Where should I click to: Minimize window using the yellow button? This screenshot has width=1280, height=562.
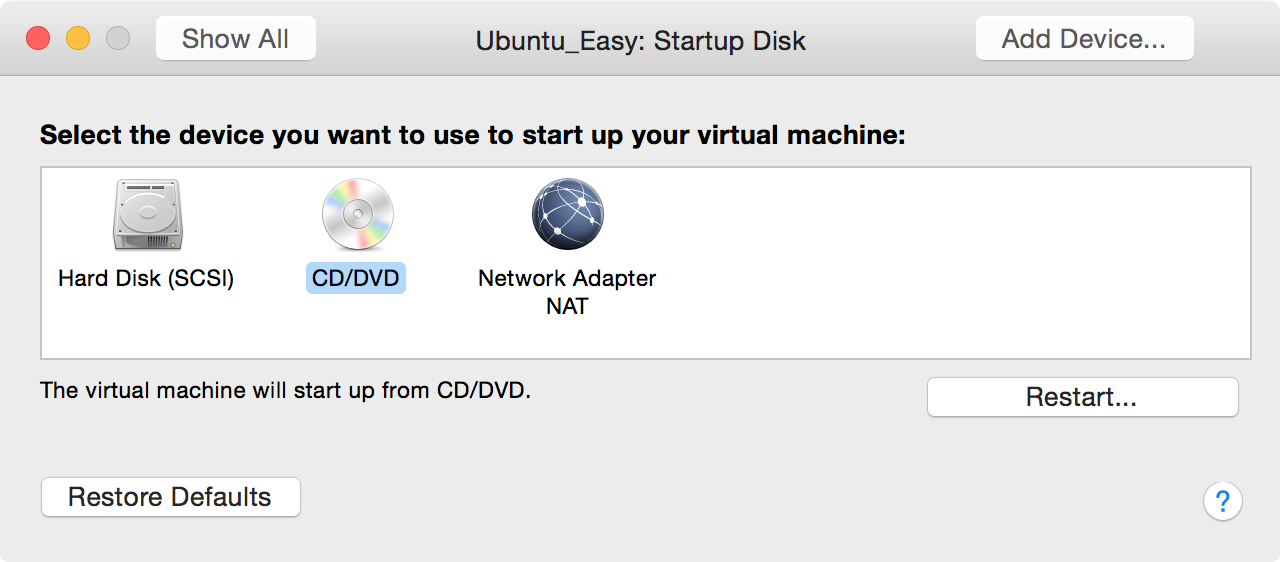[x=78, y=39]
